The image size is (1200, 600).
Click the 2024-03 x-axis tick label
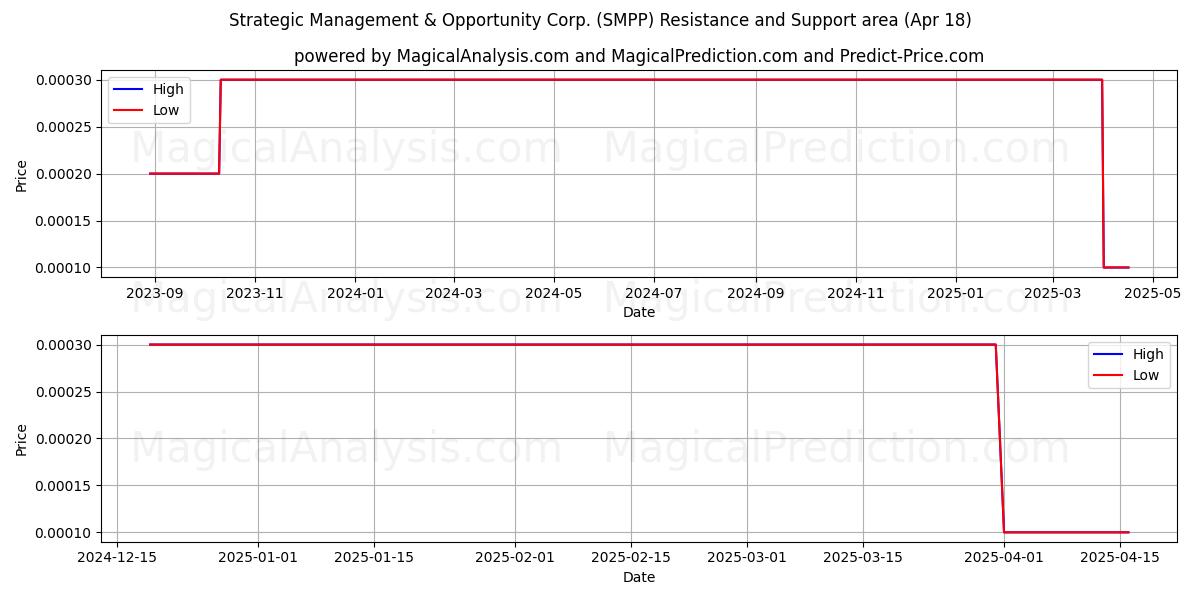tap(454, 294)
